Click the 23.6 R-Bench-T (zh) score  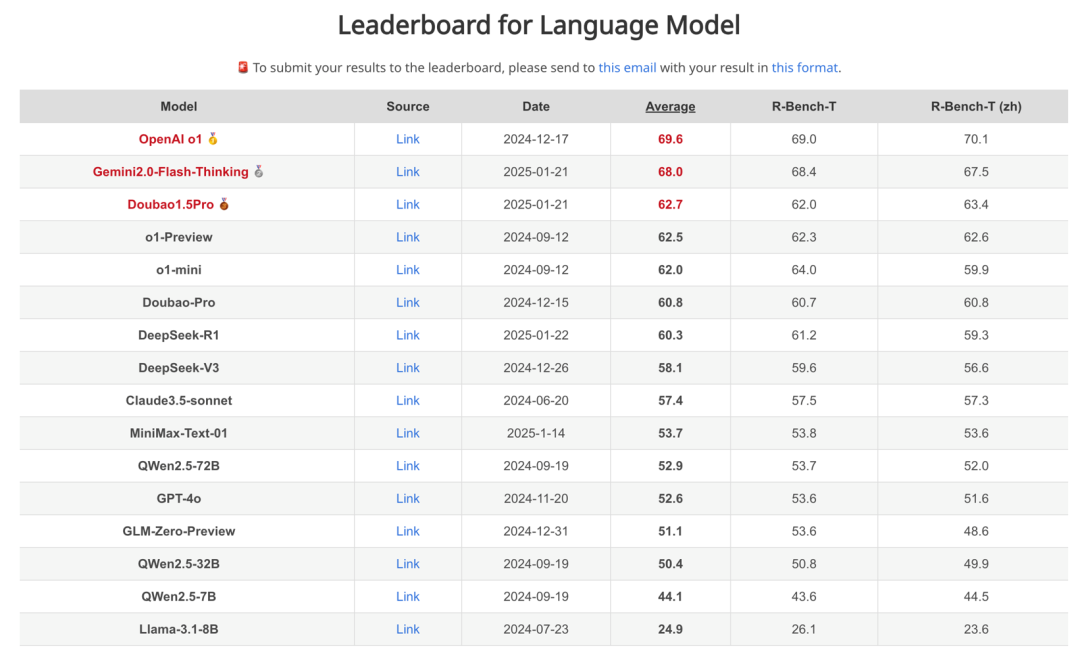tap(976, 629)
